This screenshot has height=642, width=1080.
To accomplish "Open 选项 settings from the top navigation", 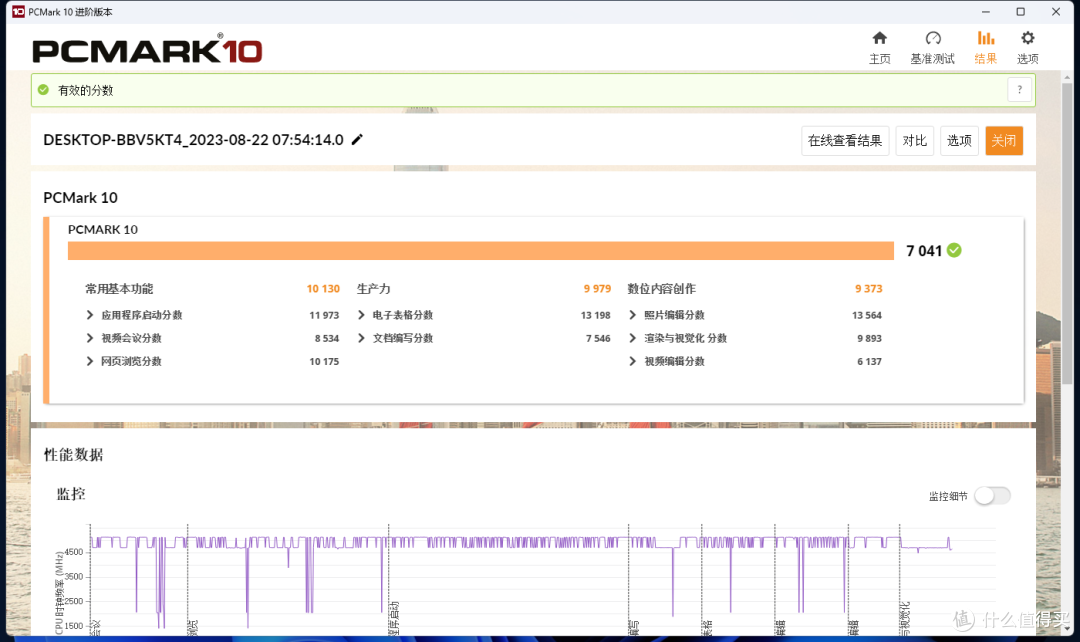I will (1028, 48).
